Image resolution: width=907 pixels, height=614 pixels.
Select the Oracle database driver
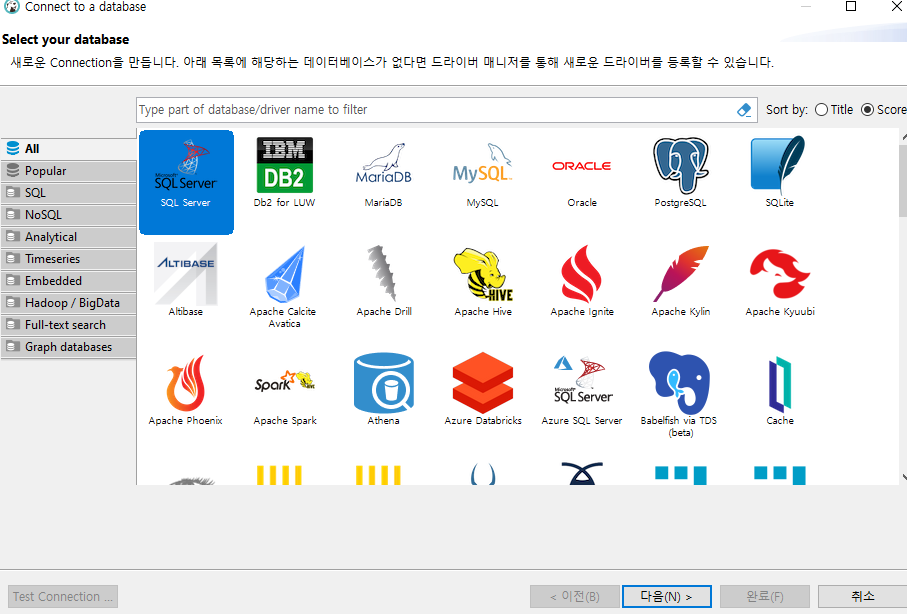coord(581,172)
